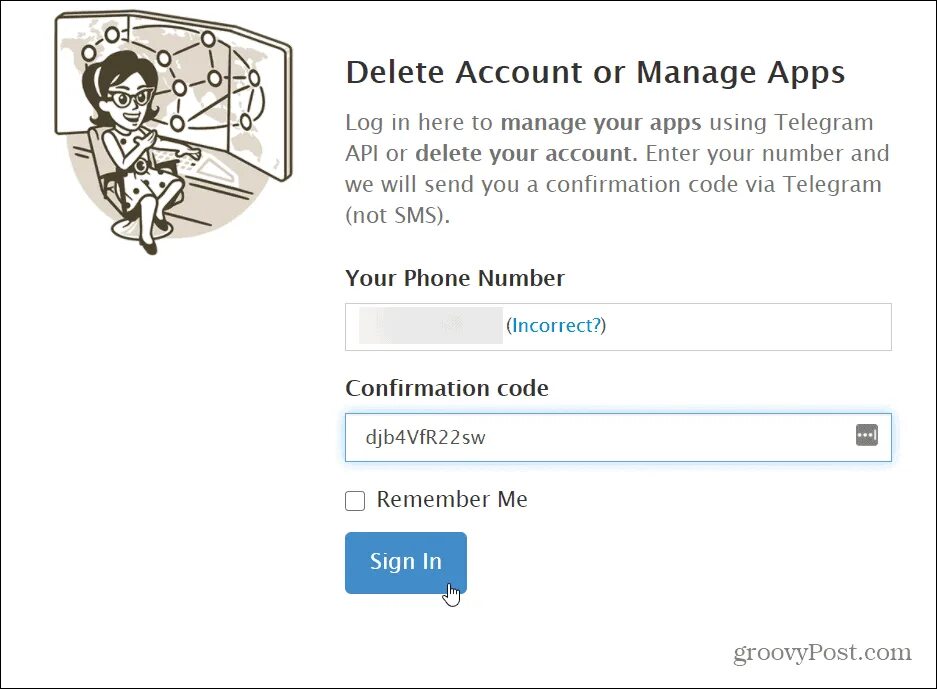Screen dimensions: 937x689
Task: Tick the Remember Me checkbox
Action: click(x=355, y=501)
